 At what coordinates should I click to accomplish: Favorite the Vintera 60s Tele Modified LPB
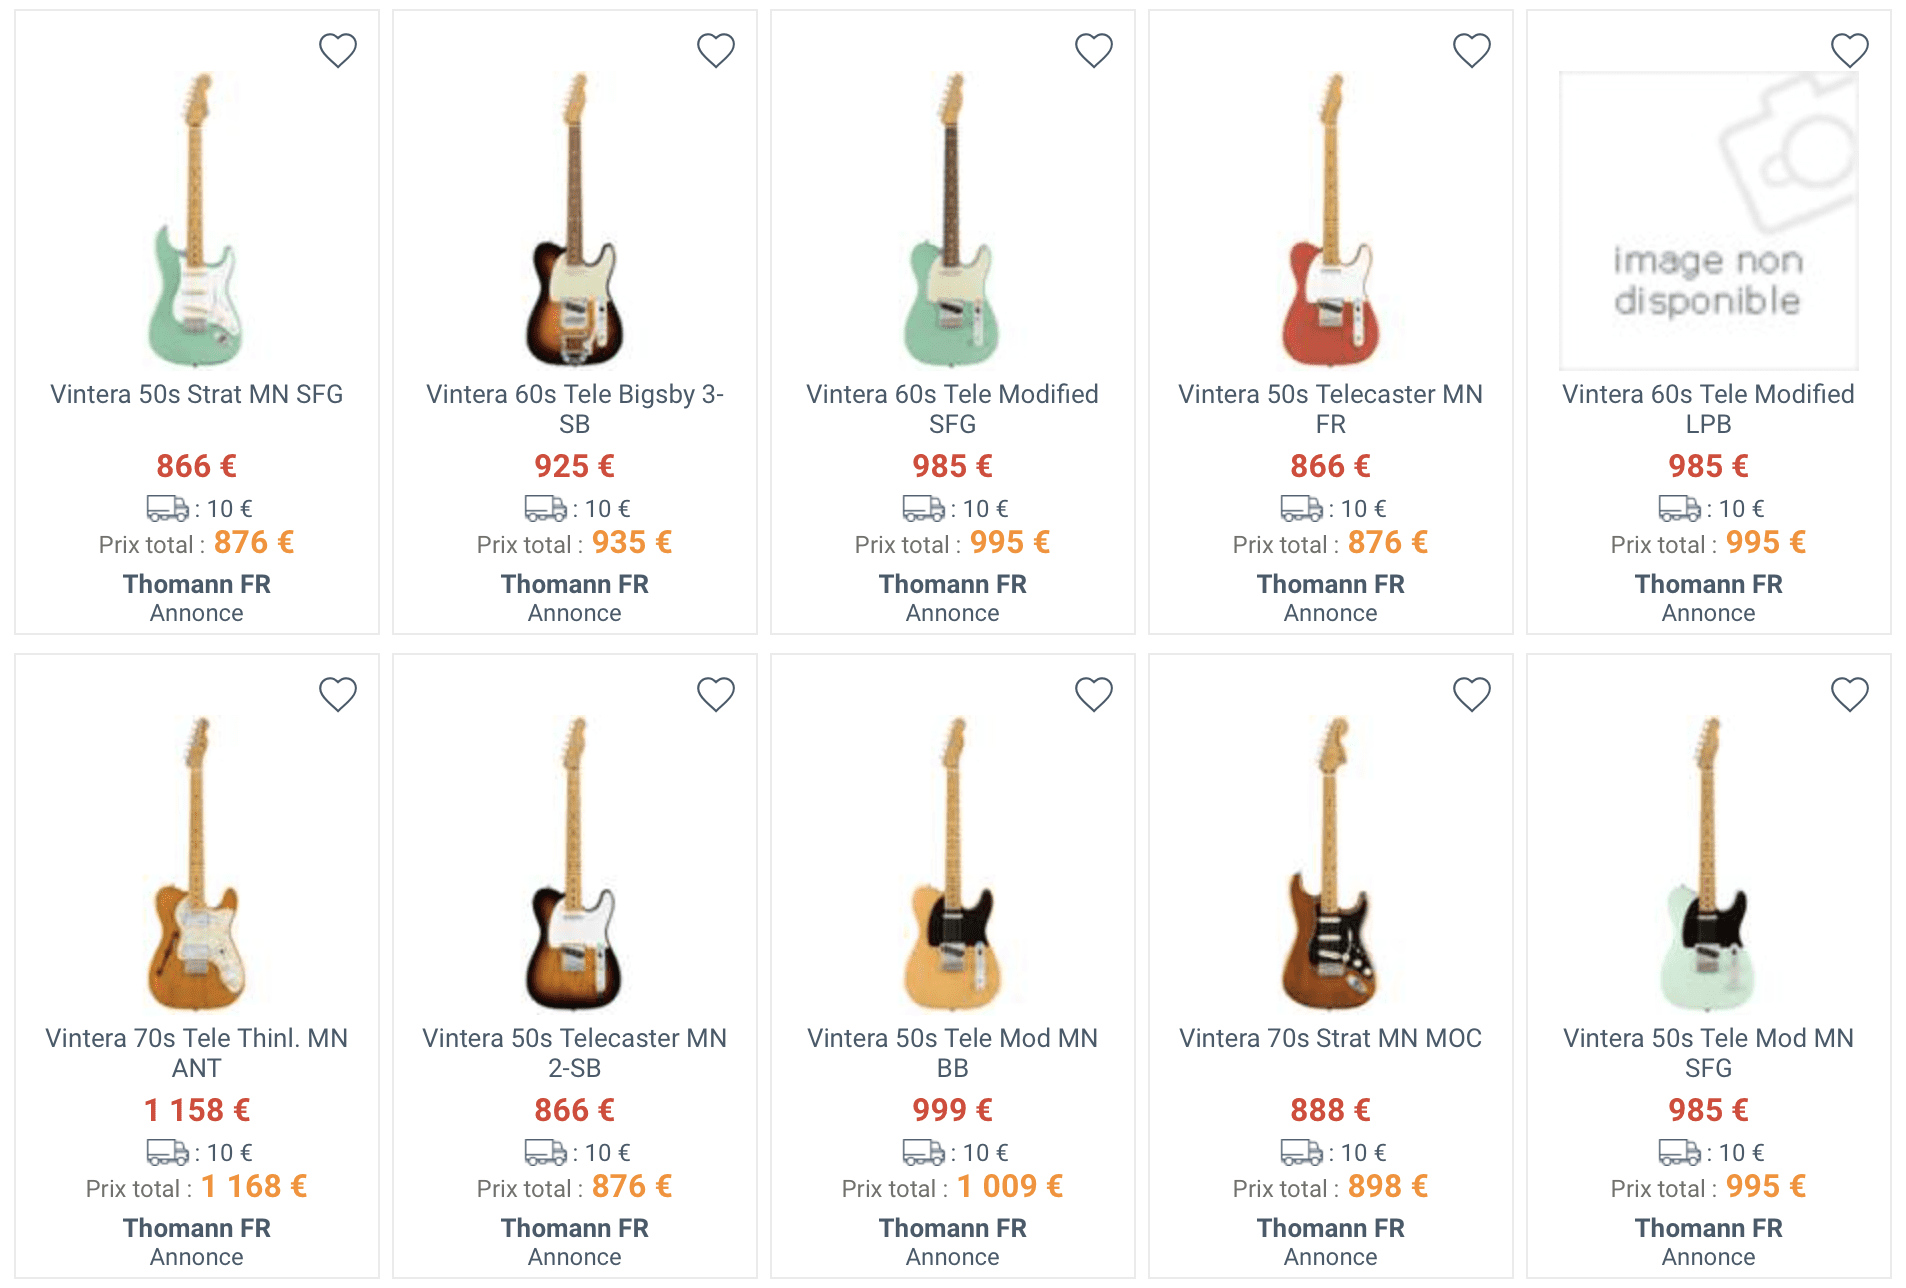pyautogui.click(x=1849, y=50)
